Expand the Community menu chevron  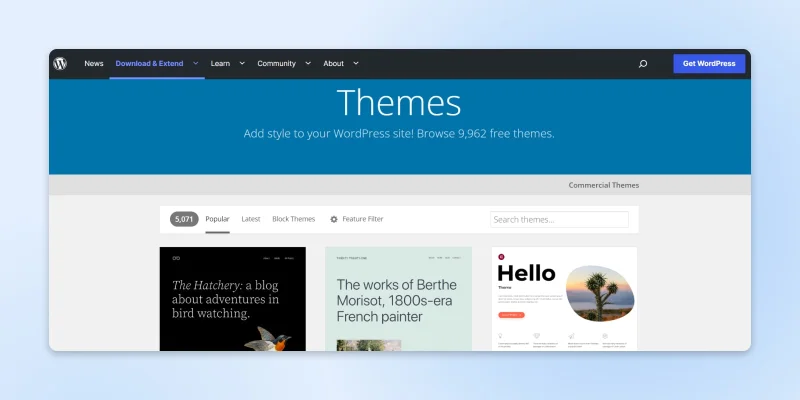tap(308, 63)
